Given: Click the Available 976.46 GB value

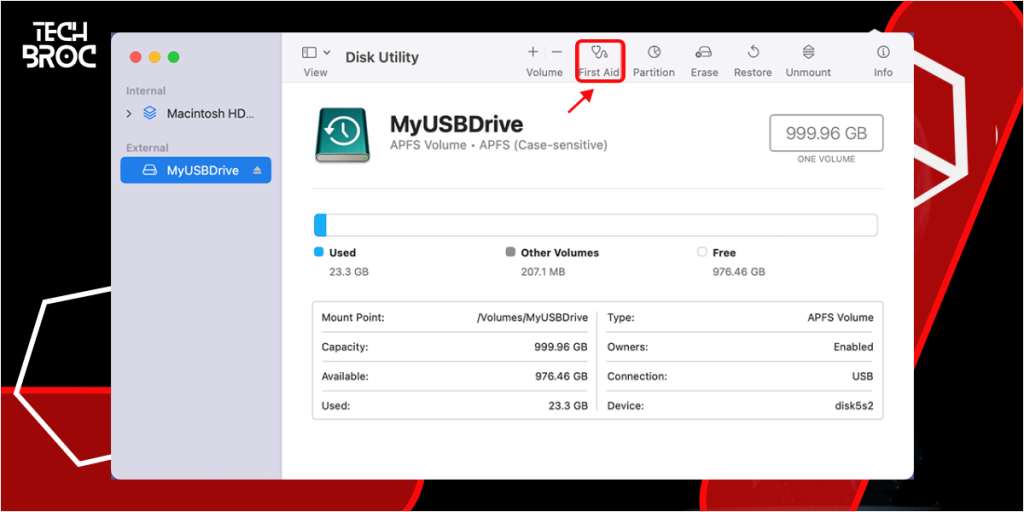Looking at the screenshot, I should point(561,376).
